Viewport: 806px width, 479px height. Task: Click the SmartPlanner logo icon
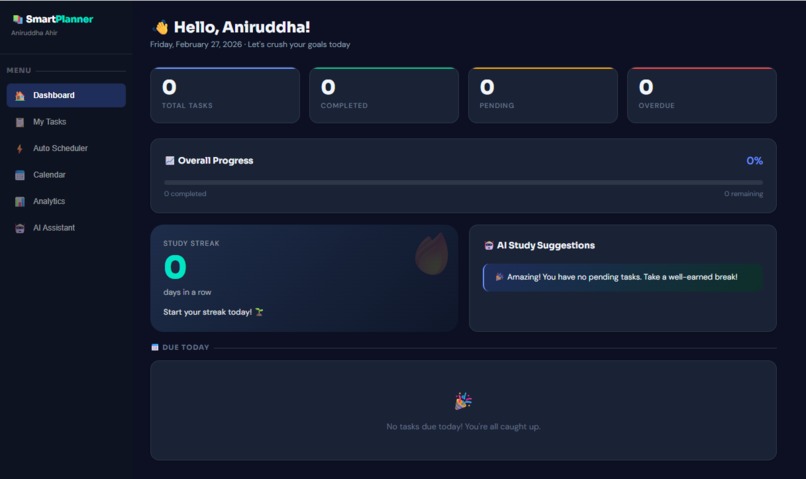pos(18,20)
